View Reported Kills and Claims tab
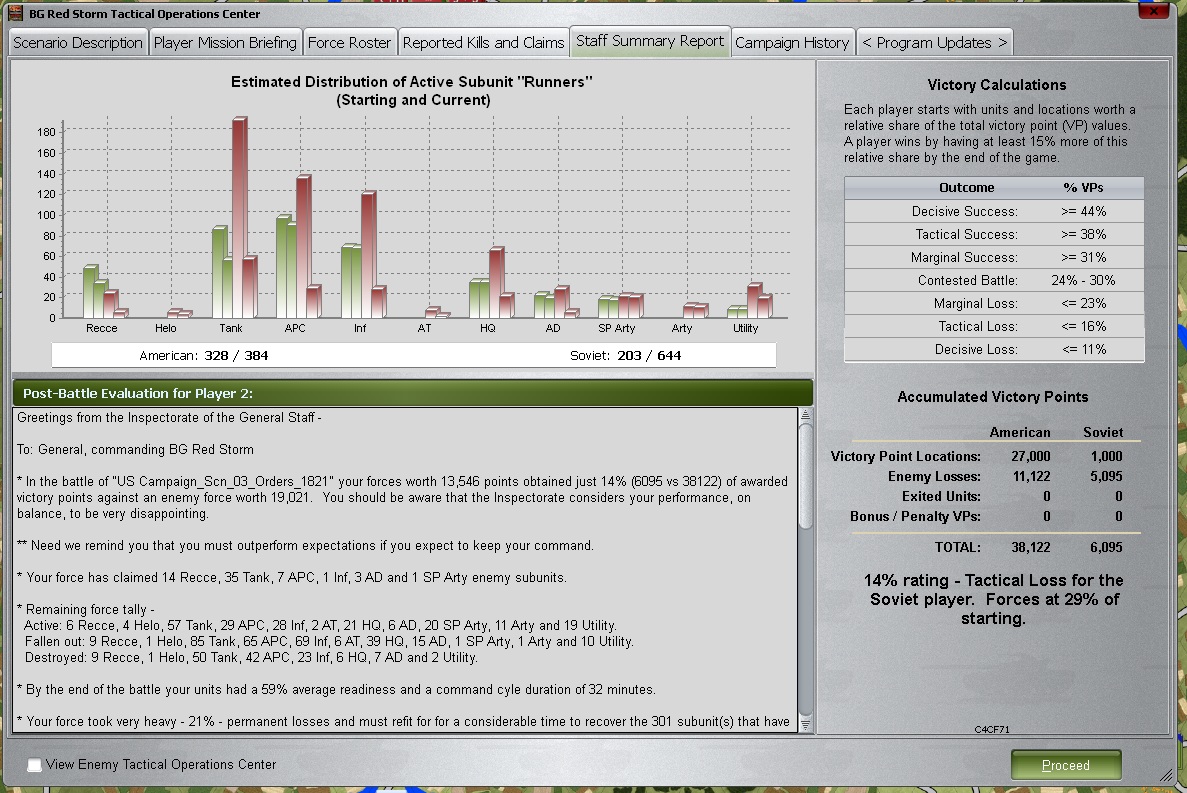1187x793 pixels. 483,42
